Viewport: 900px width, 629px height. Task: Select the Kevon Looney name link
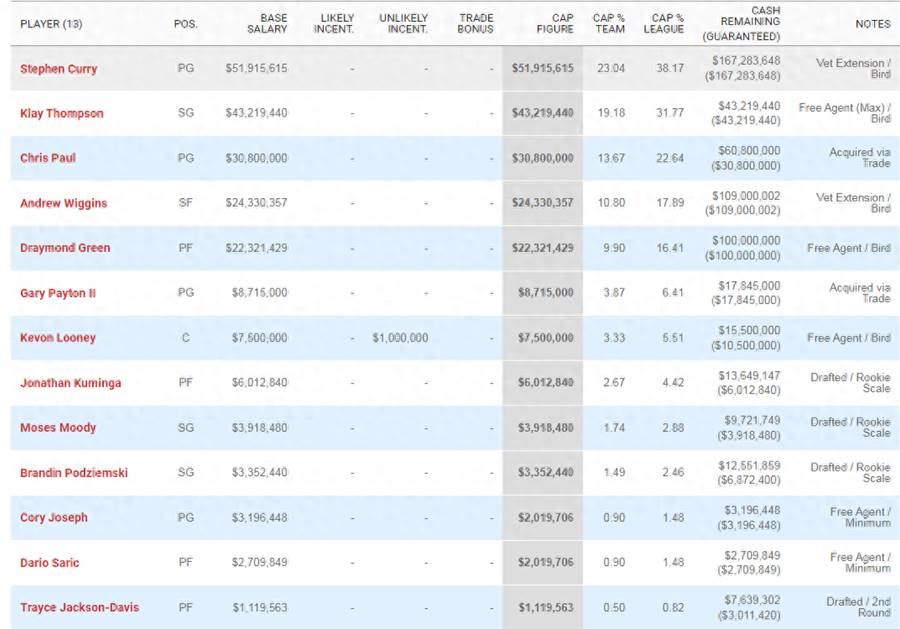pos(58,337)
